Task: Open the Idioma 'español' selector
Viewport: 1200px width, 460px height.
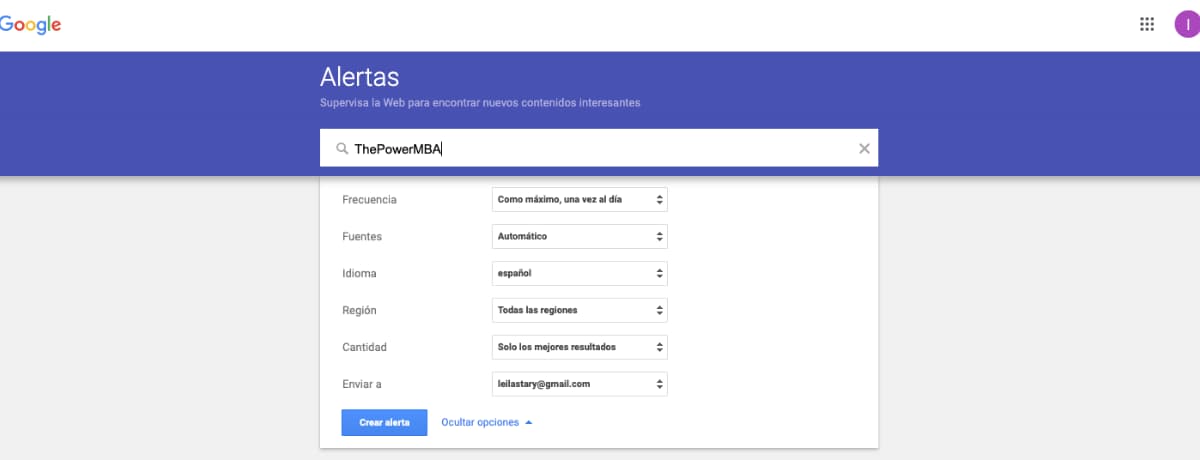Action: point(580,273)
